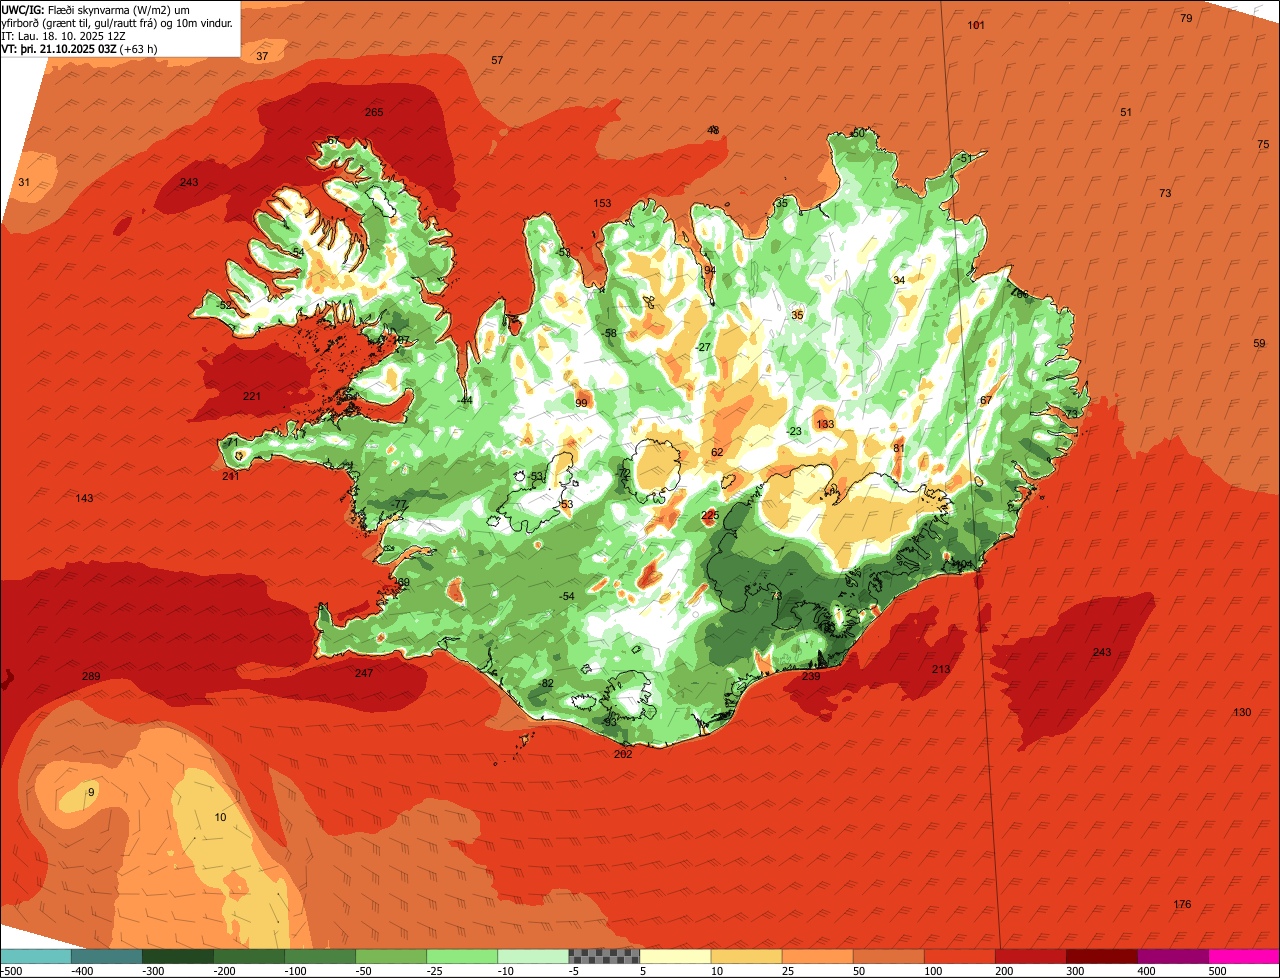
Task: Click the '31' value at the left edge
Action: pos(24,182)
